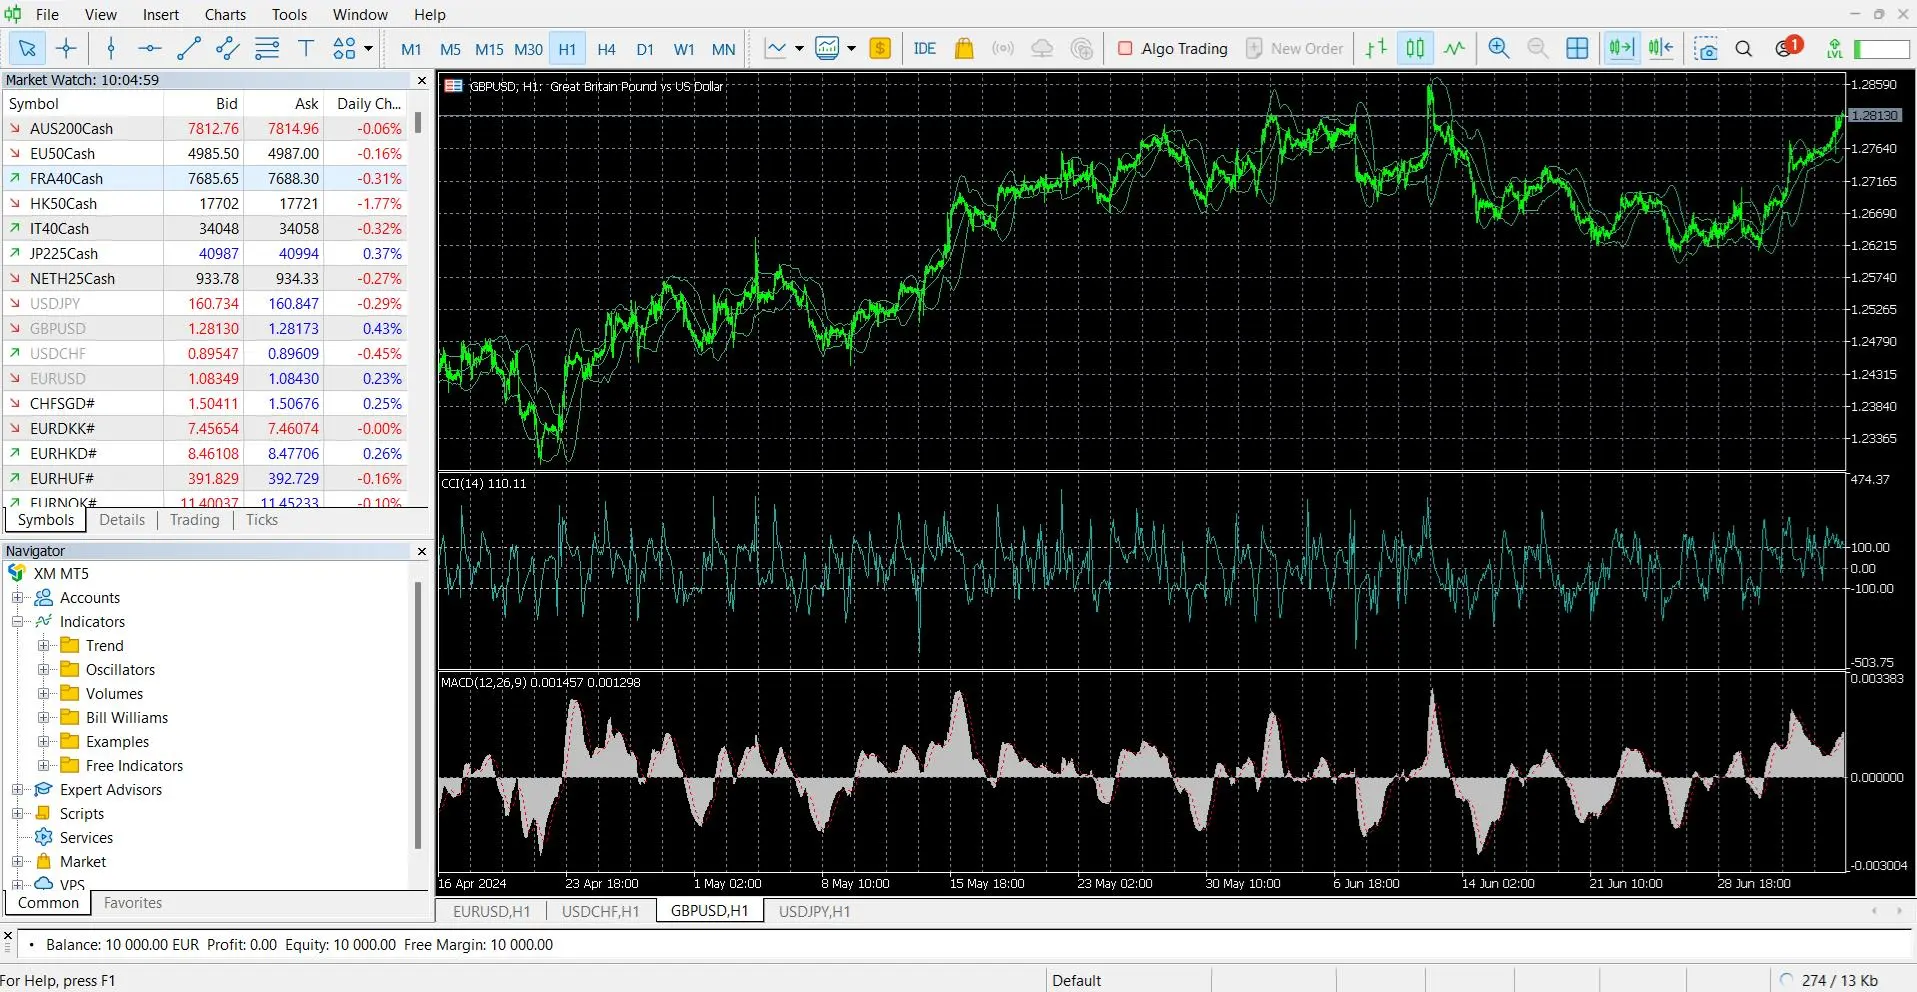This screenshot has width=1917, height=992.
Task: Select the cursor arrow tool
Action: [x=27, y=48]
